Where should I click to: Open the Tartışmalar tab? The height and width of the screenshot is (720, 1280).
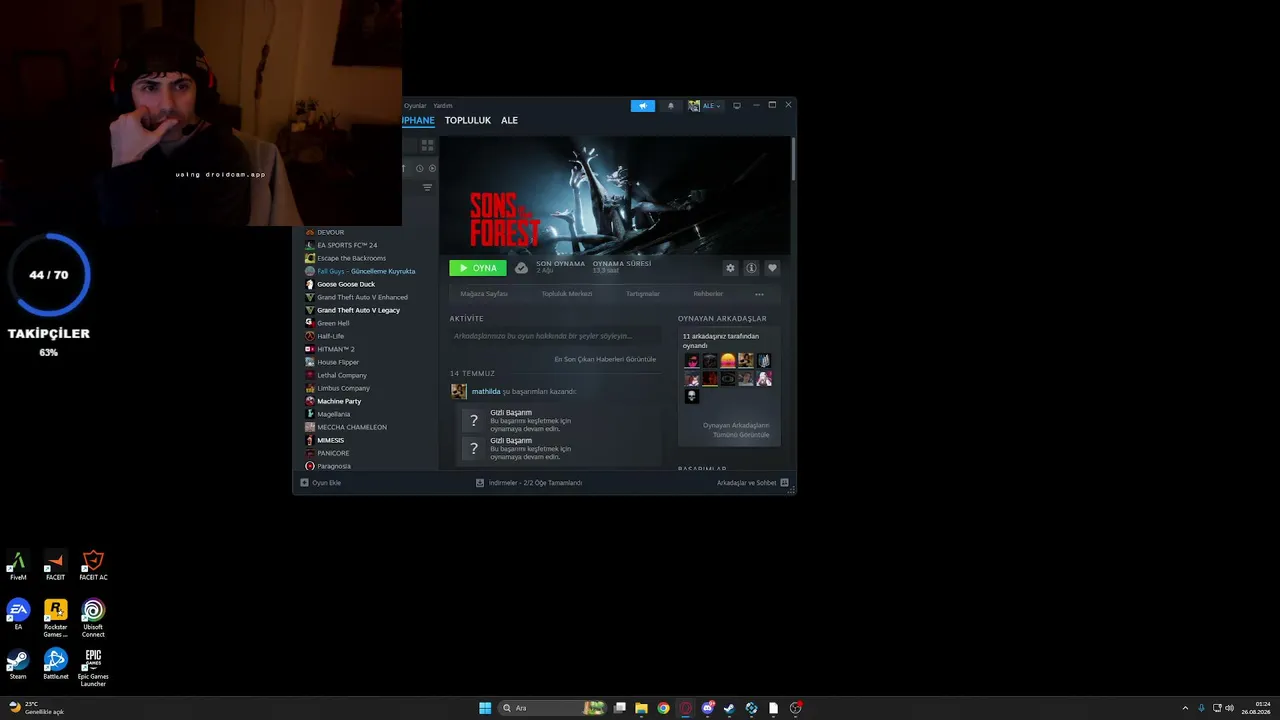[643, 294]
